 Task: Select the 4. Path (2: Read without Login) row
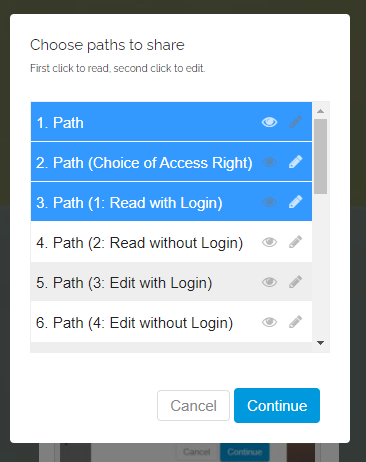[x=171, y=242]
